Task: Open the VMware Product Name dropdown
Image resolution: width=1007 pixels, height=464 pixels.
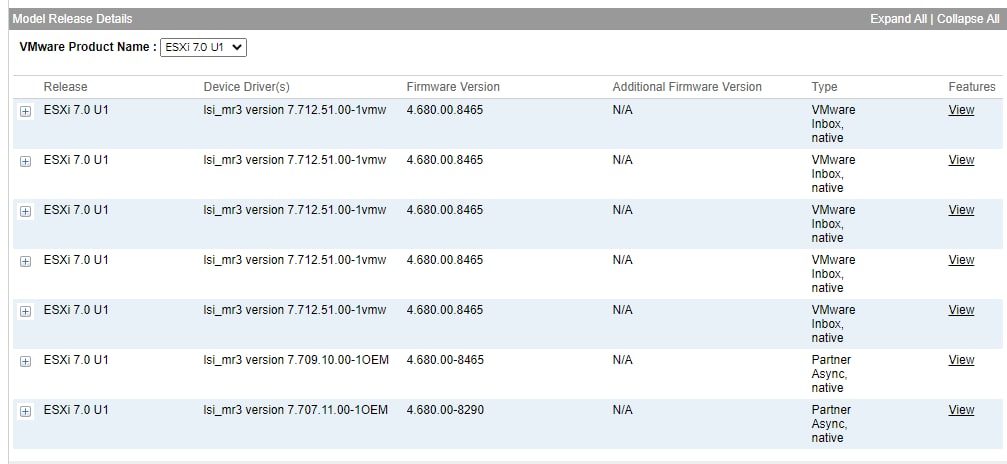Action: point(204,47)
